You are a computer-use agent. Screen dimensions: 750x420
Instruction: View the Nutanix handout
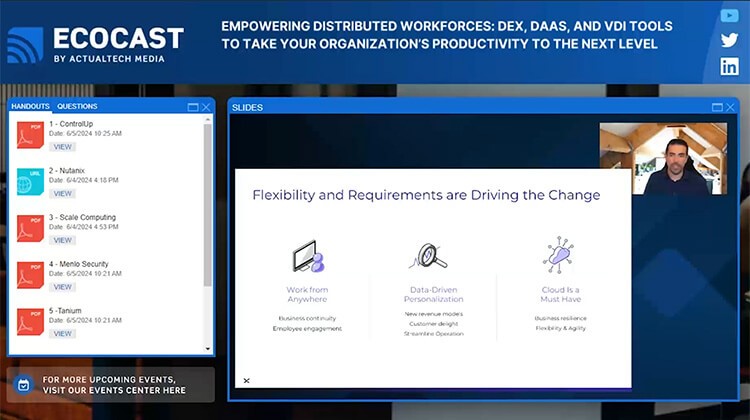[x=63, y=194]
